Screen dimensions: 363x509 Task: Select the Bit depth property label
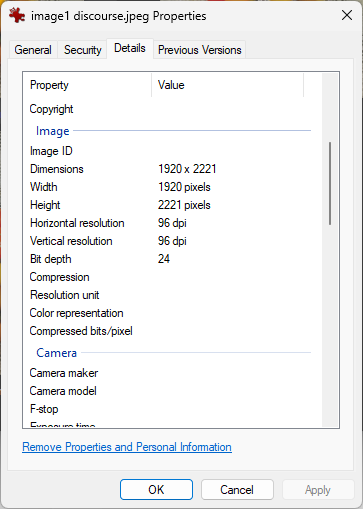click(x=51, y=259)
